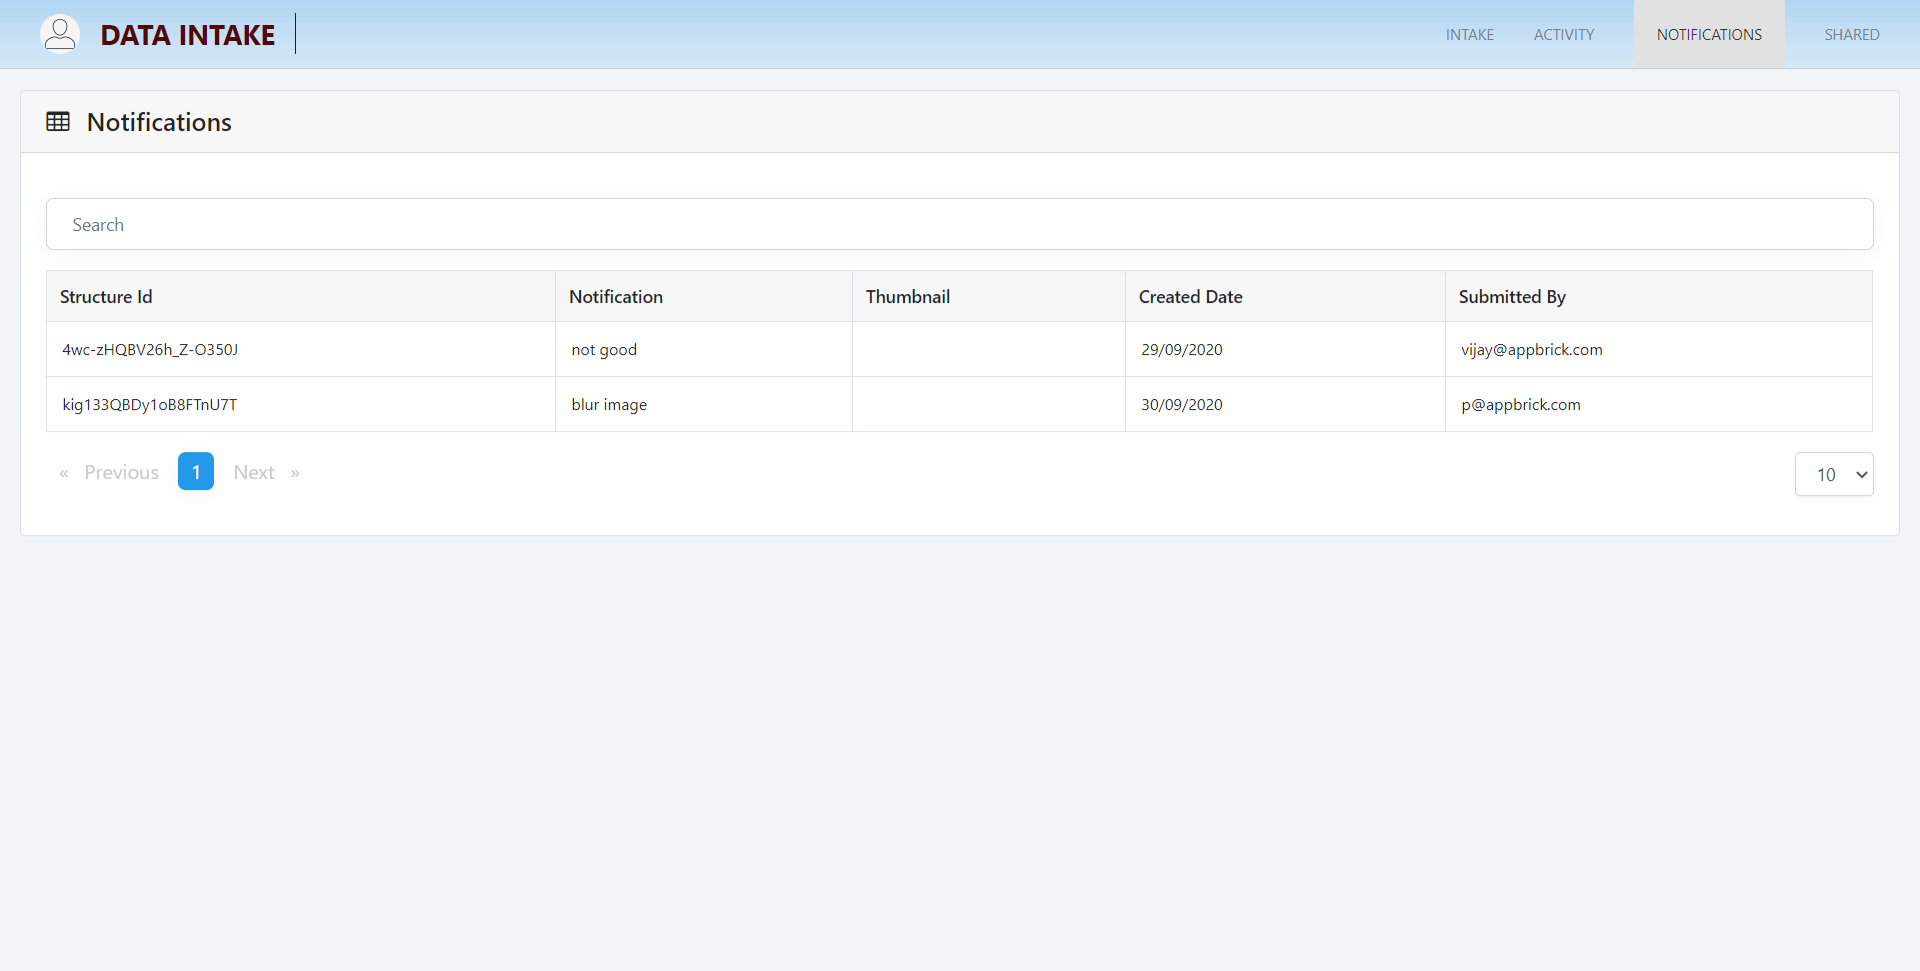Screen dimensions: 1920x971
Task: Click the Previous pagination link
Action: point(121,473)
